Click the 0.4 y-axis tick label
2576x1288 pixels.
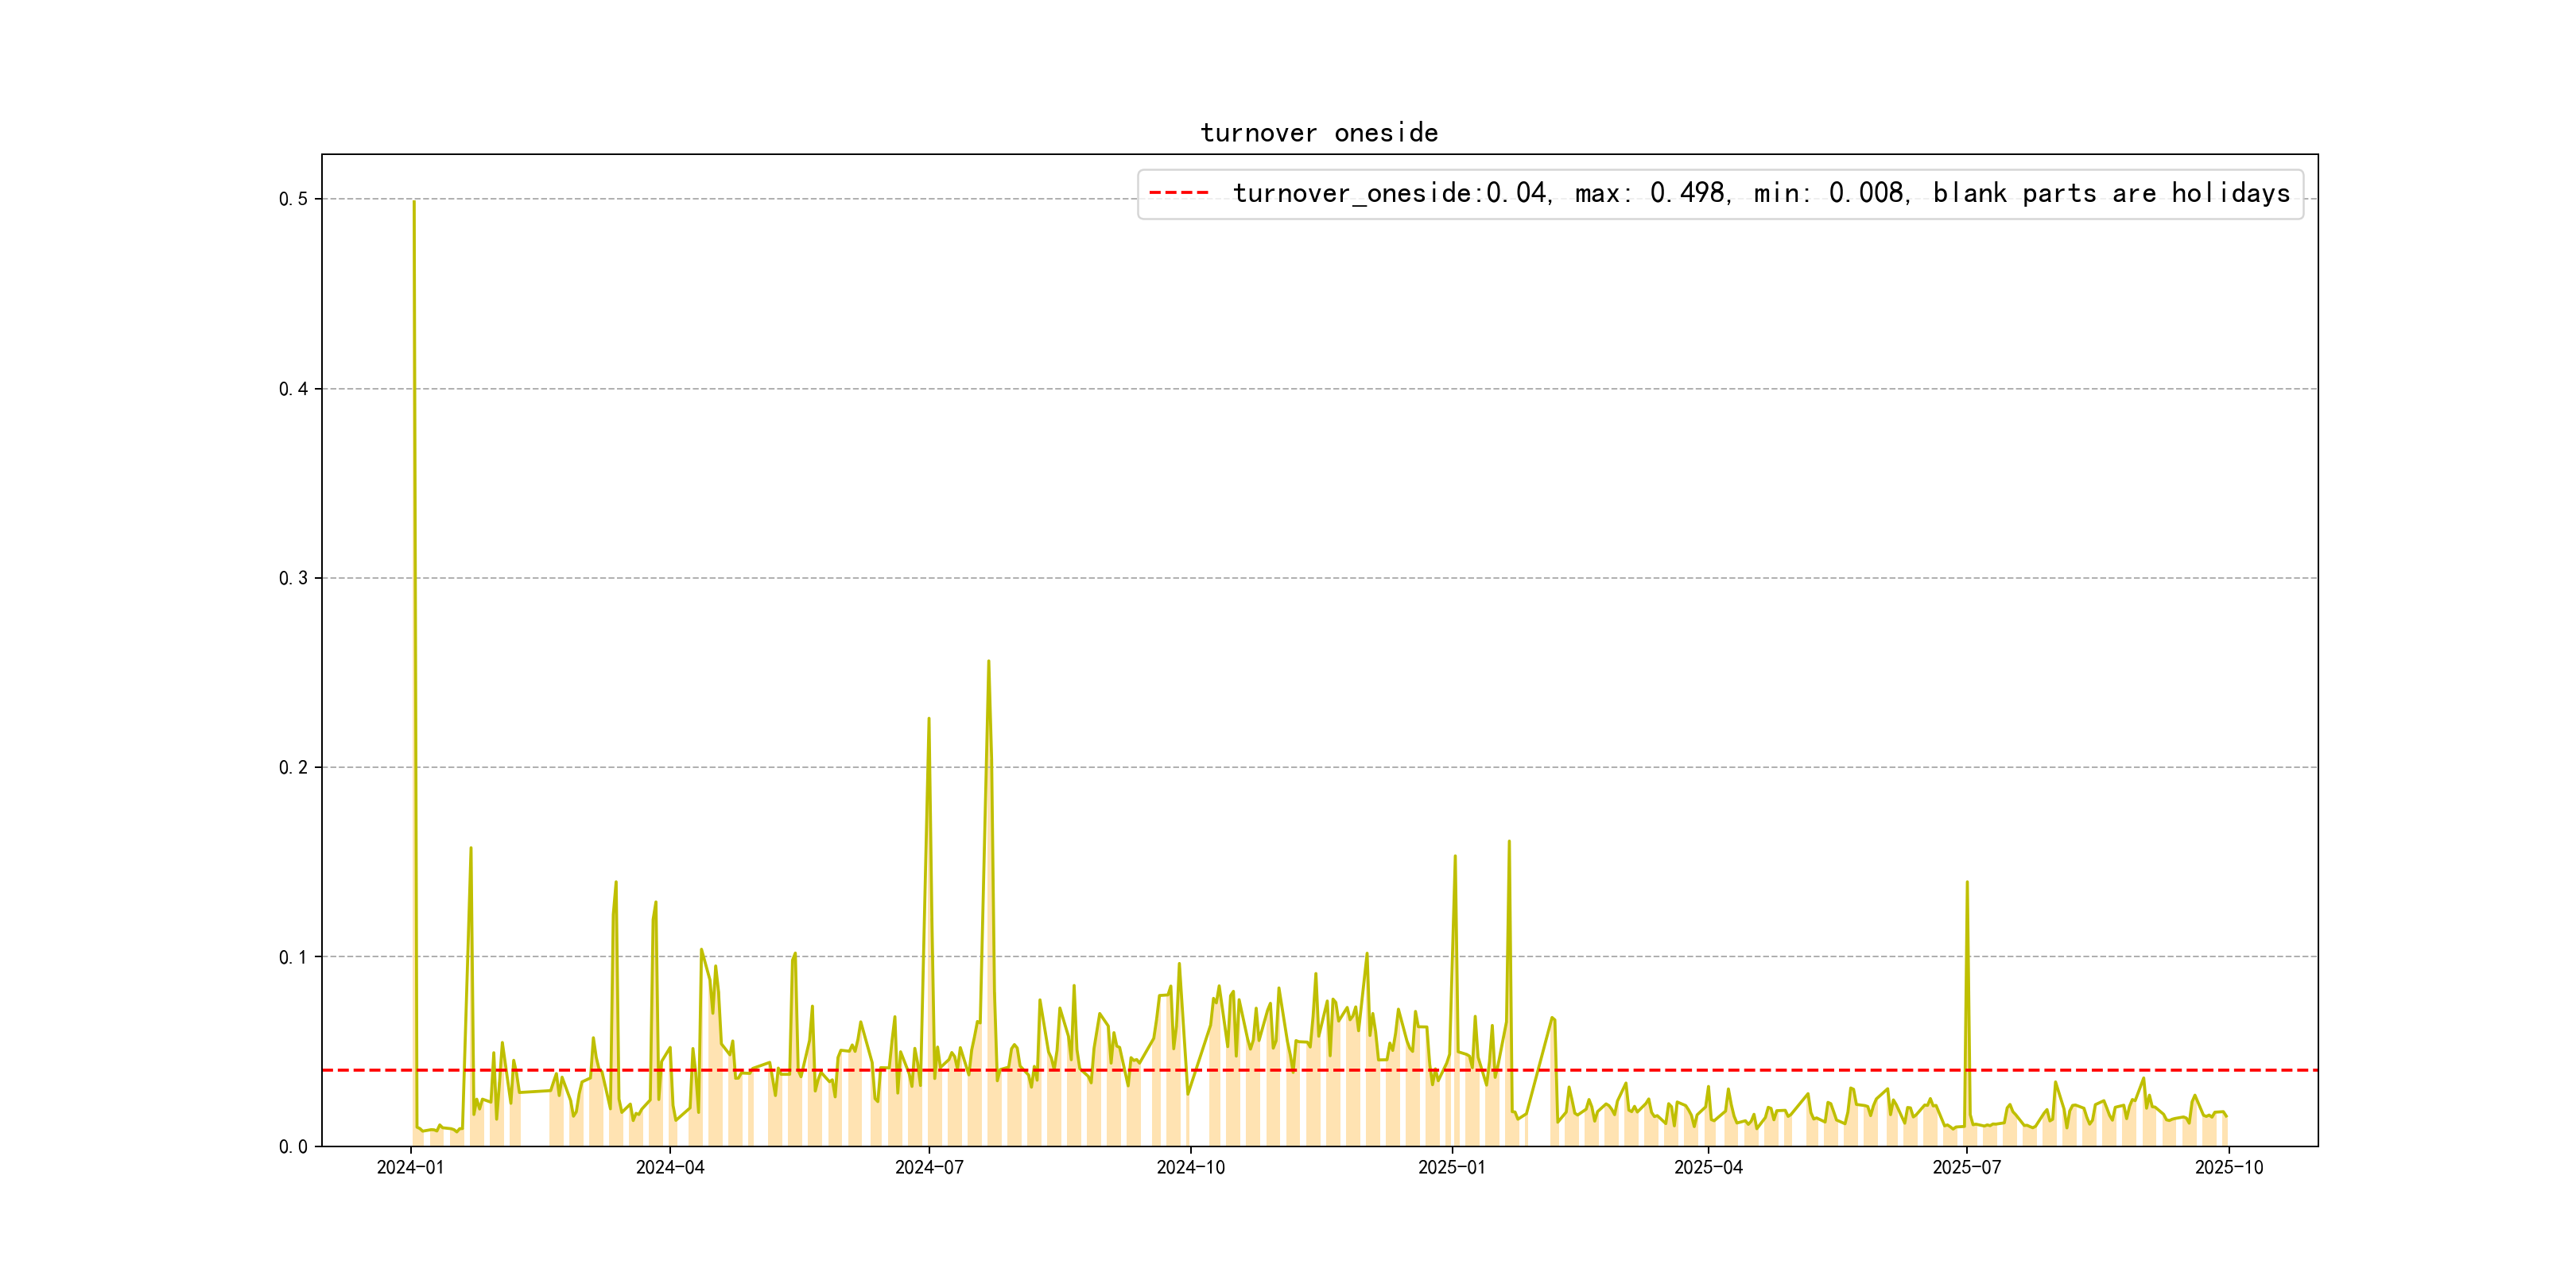point(293,389)
